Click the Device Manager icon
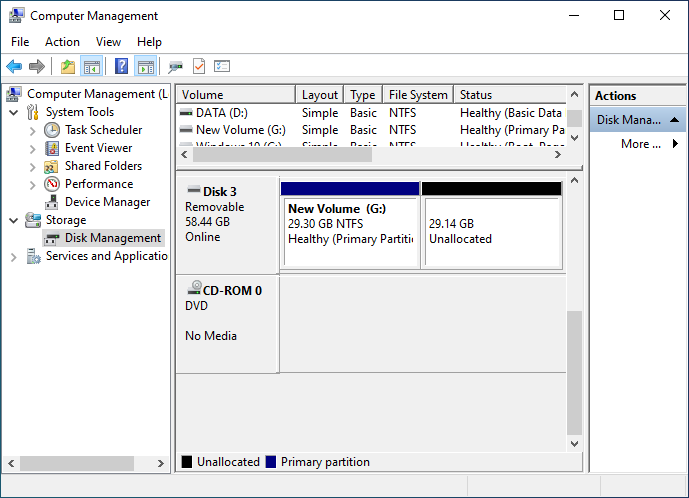The height and width of the screenshot is (498, 689). point(52,202)
